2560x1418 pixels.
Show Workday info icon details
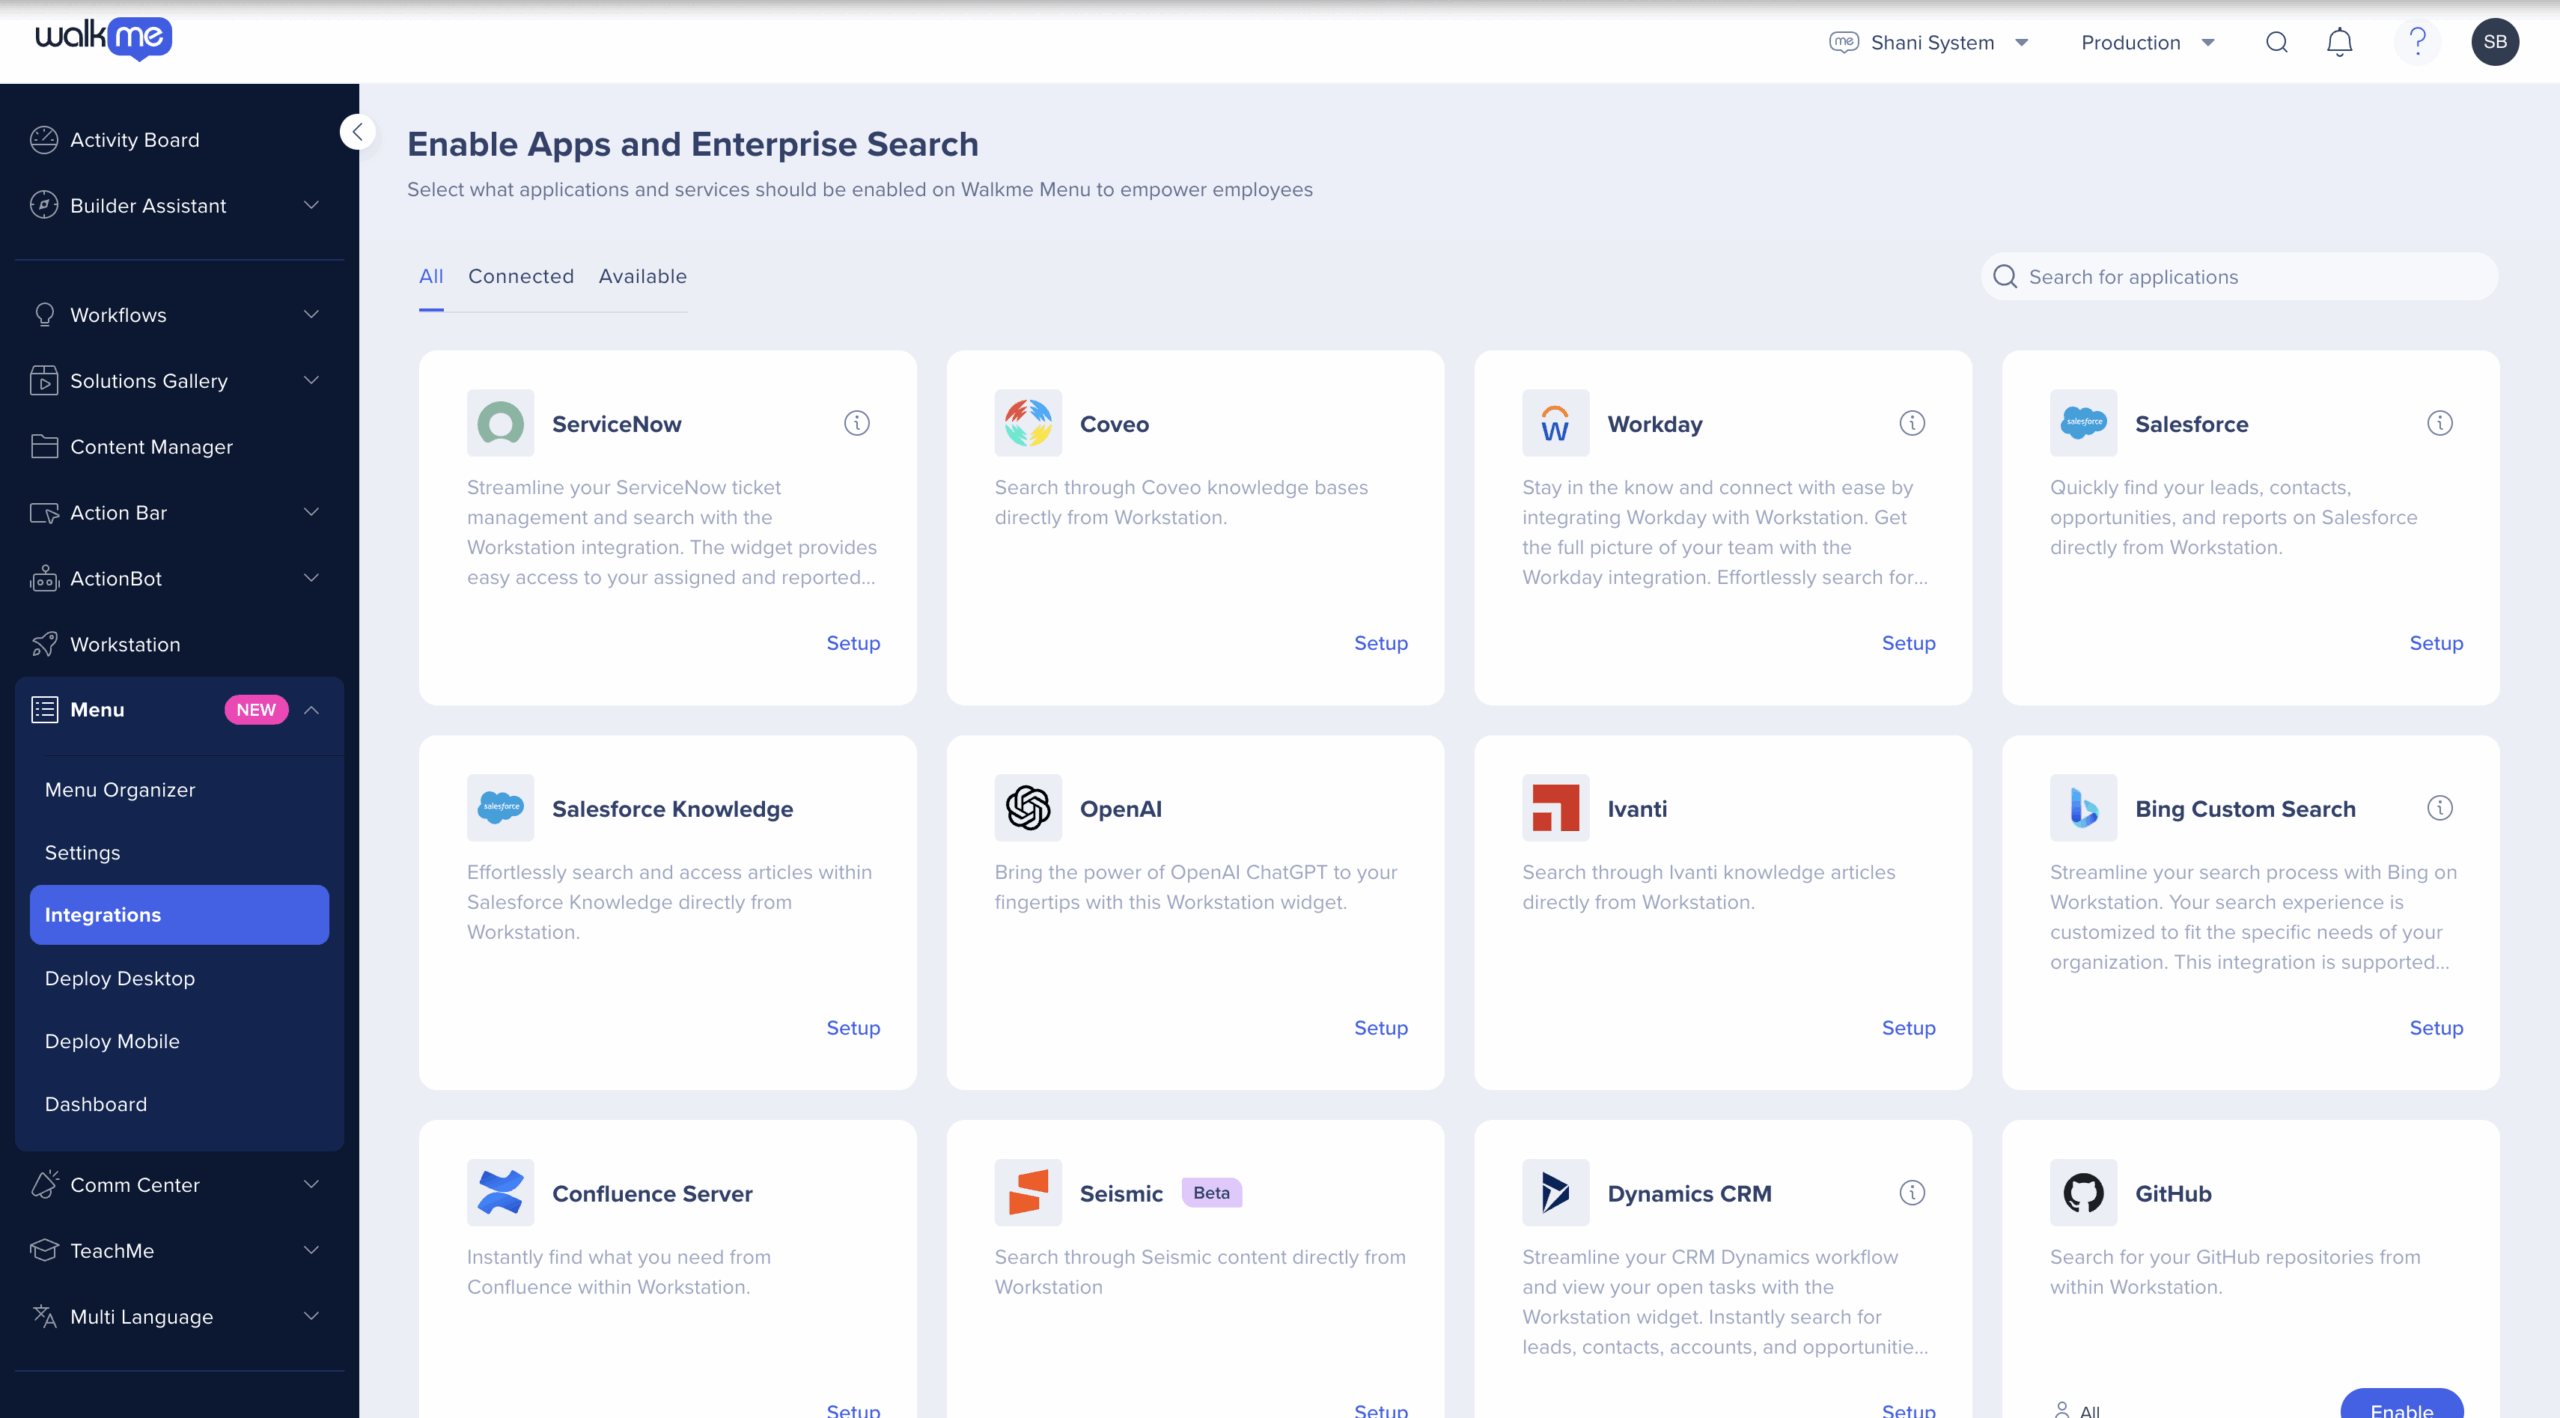coord(1912,423)
